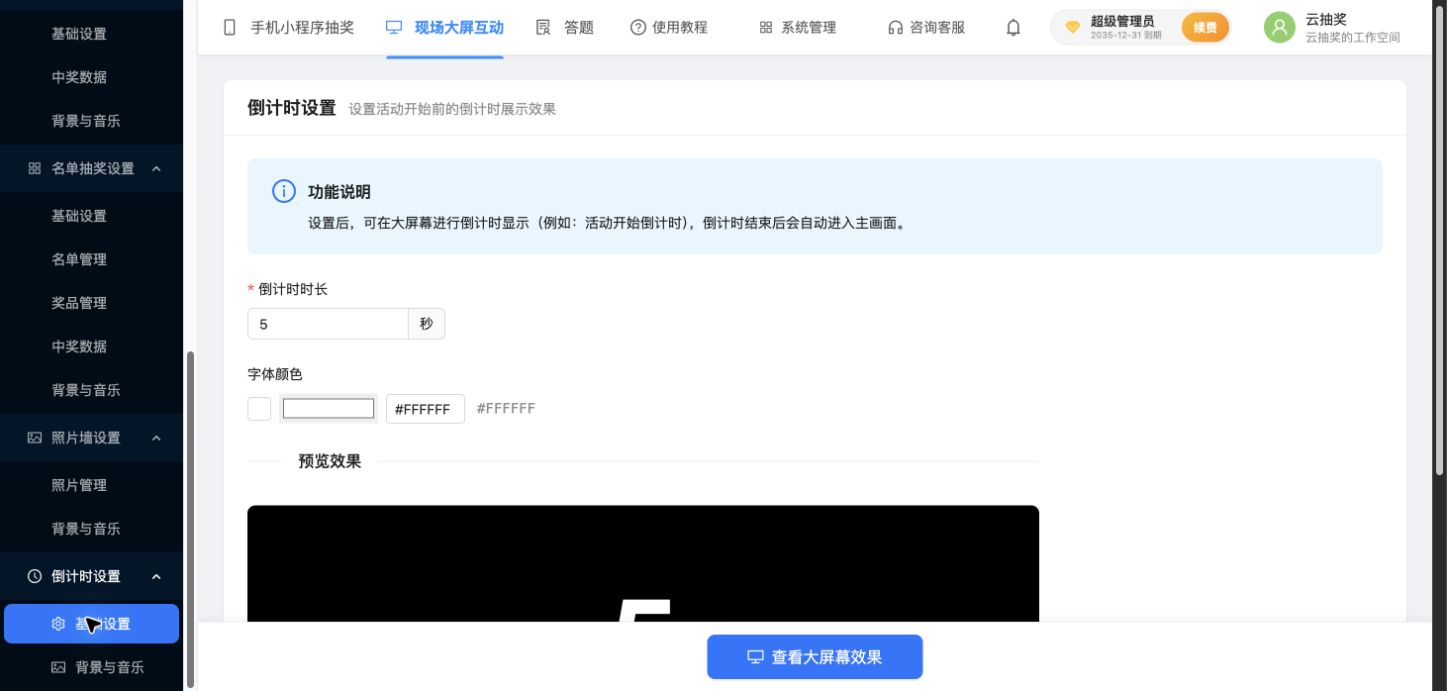
Task: Collapse the 名单抽奖设置 chevron
Action: coord(156,168)
